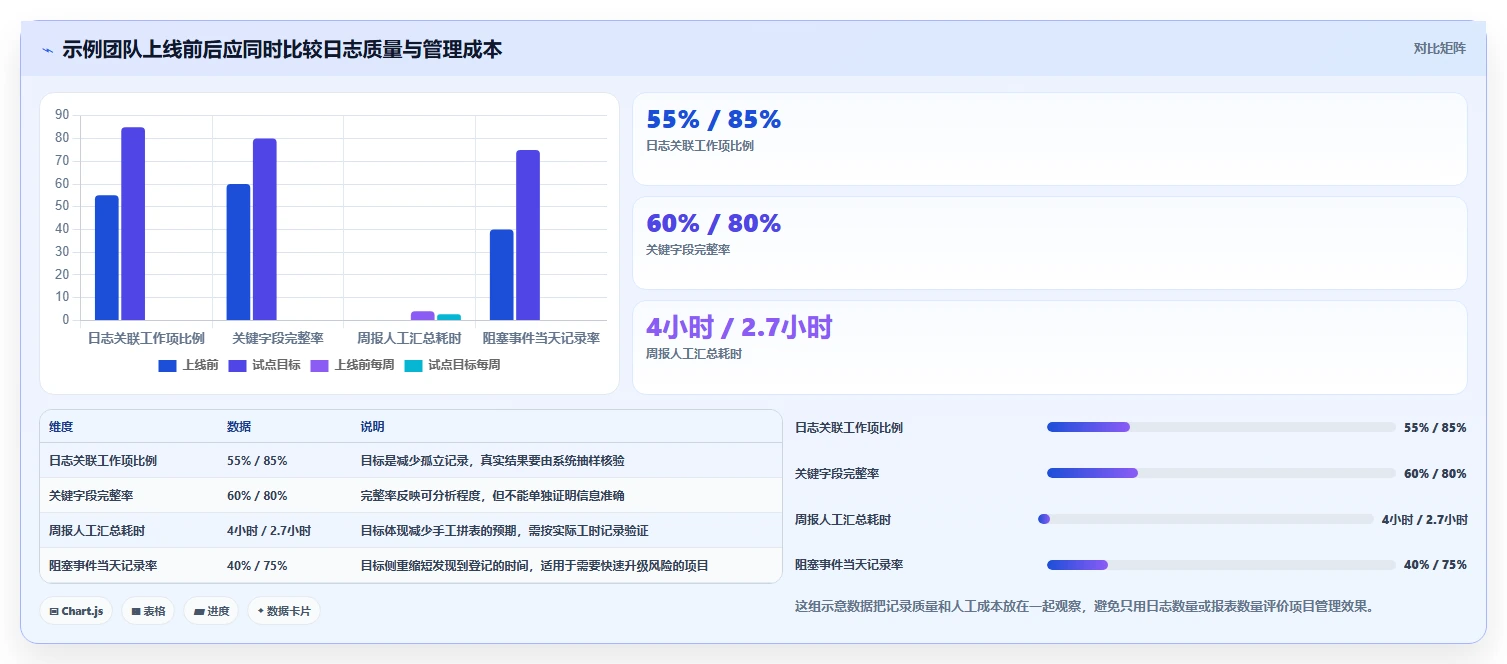Click the small cyan bar in 周报人工汇总耗时
1507x664 pixels.
point(449,317)
